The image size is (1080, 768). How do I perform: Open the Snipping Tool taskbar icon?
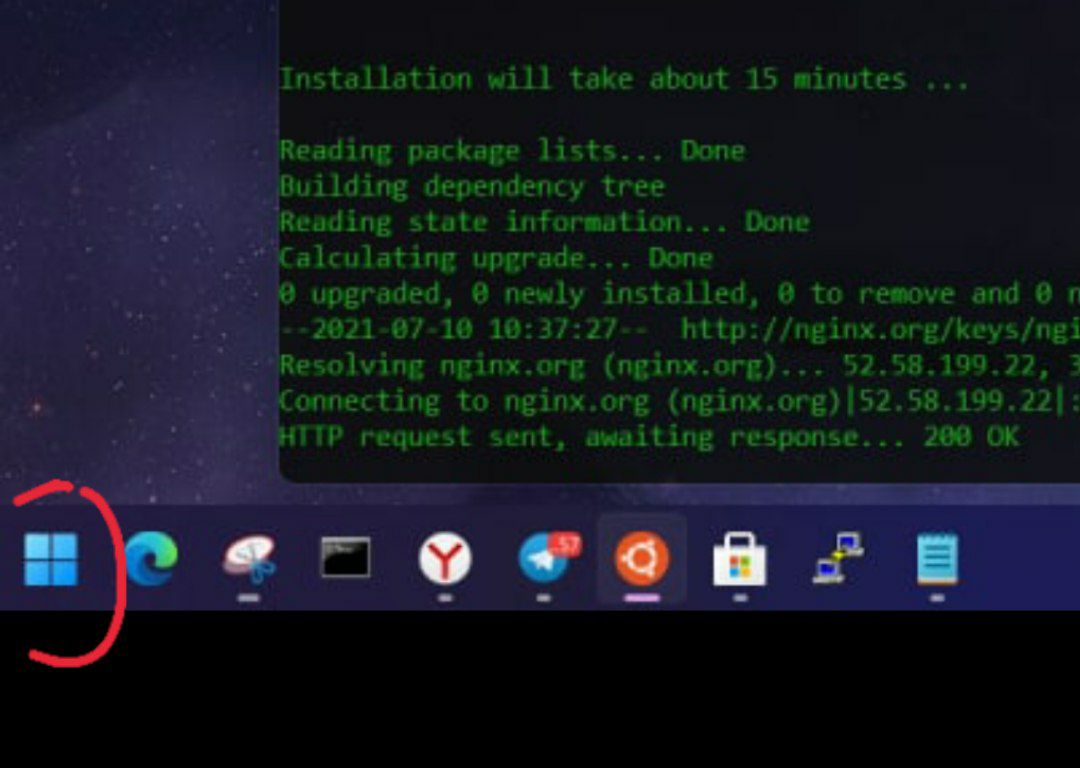249,559
